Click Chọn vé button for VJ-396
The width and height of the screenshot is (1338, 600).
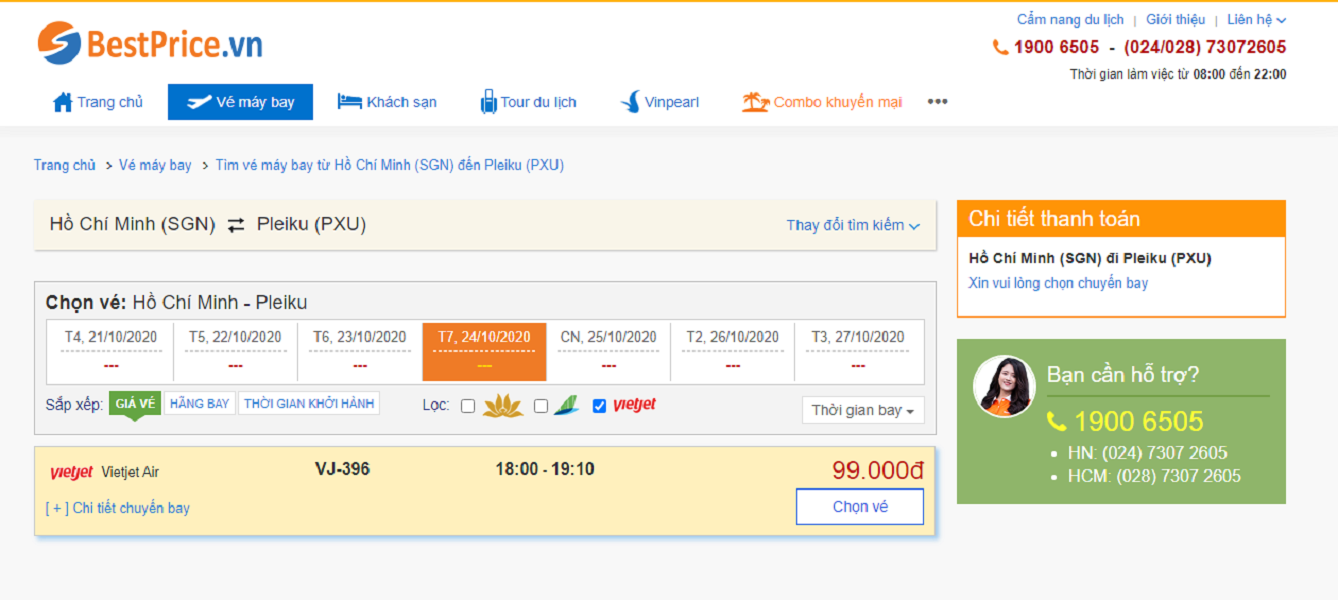(x=860, y=506)
